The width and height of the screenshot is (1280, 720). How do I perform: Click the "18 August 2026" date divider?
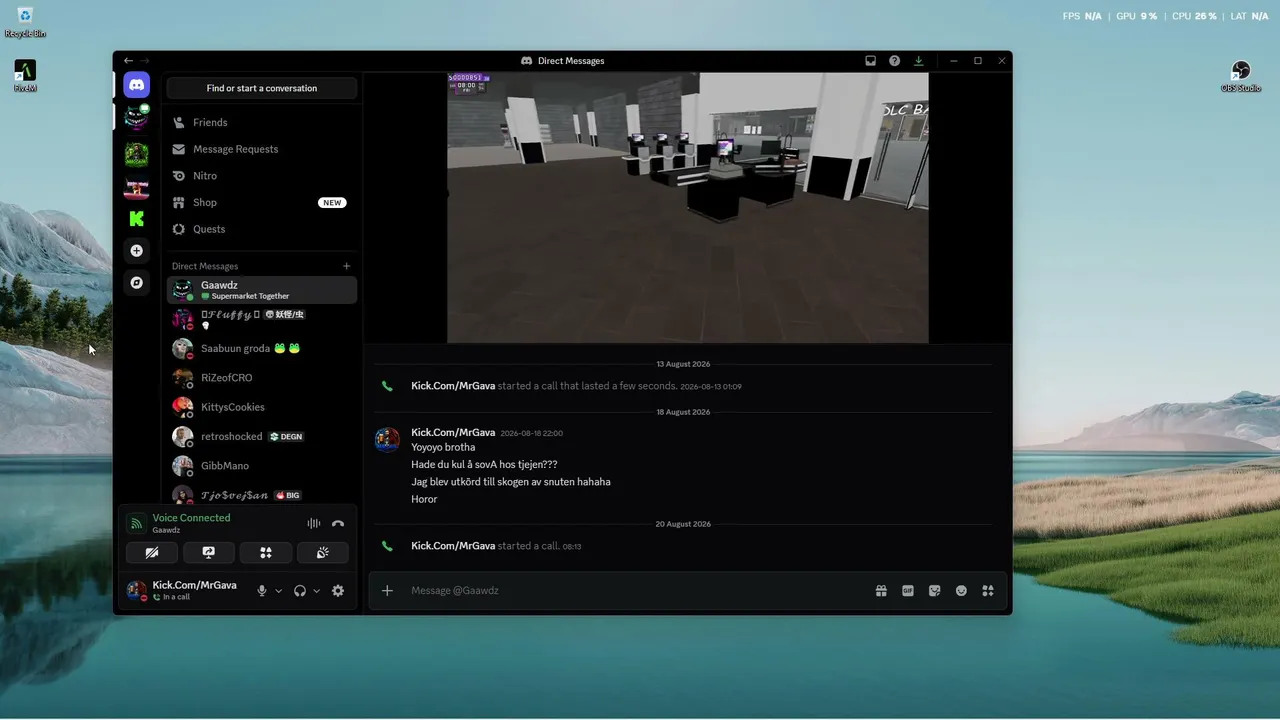point(683,412)
